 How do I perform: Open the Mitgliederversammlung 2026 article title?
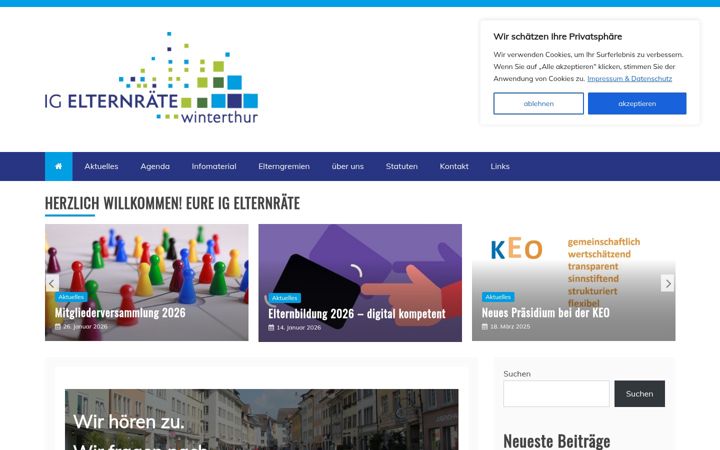120,313
